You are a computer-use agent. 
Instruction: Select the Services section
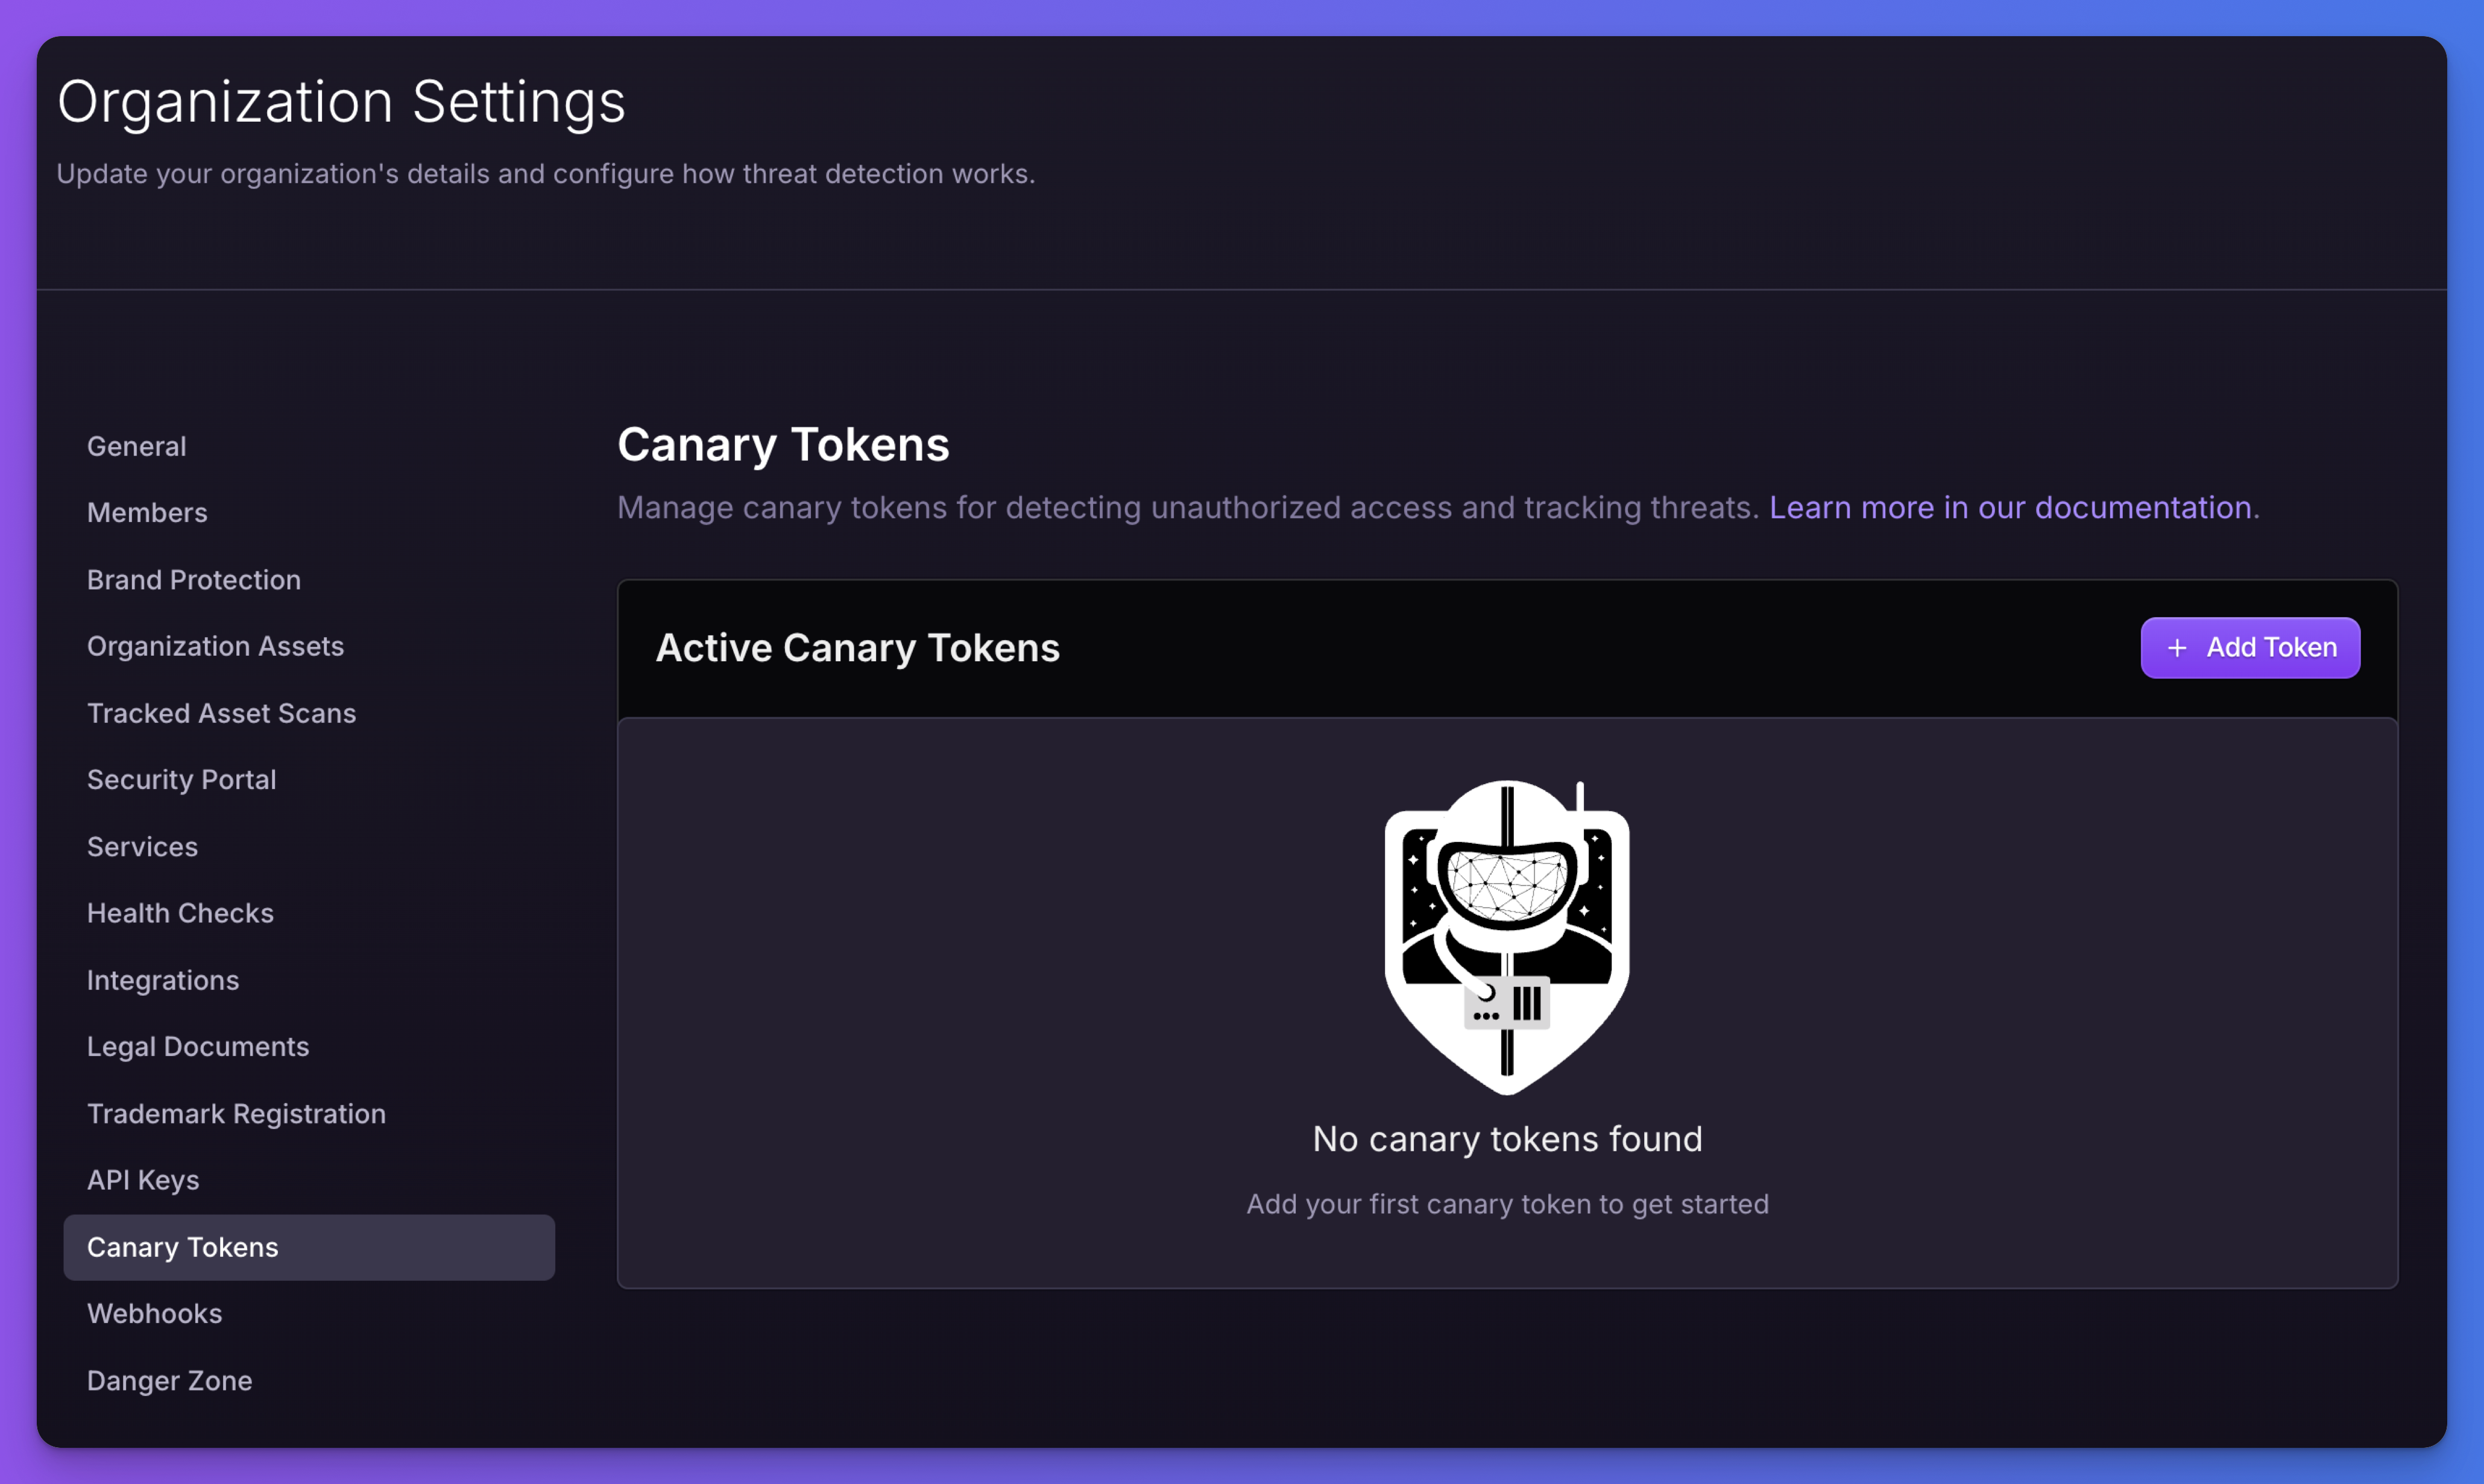[142, 846]
